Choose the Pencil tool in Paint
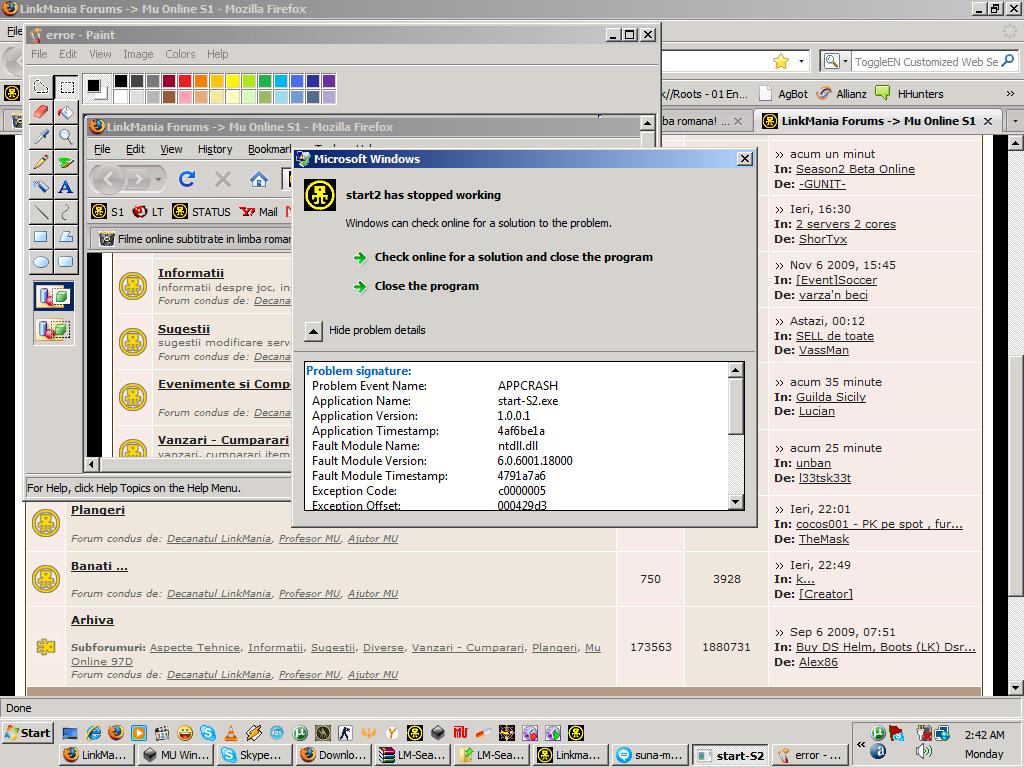 click(x=40, y=161)
